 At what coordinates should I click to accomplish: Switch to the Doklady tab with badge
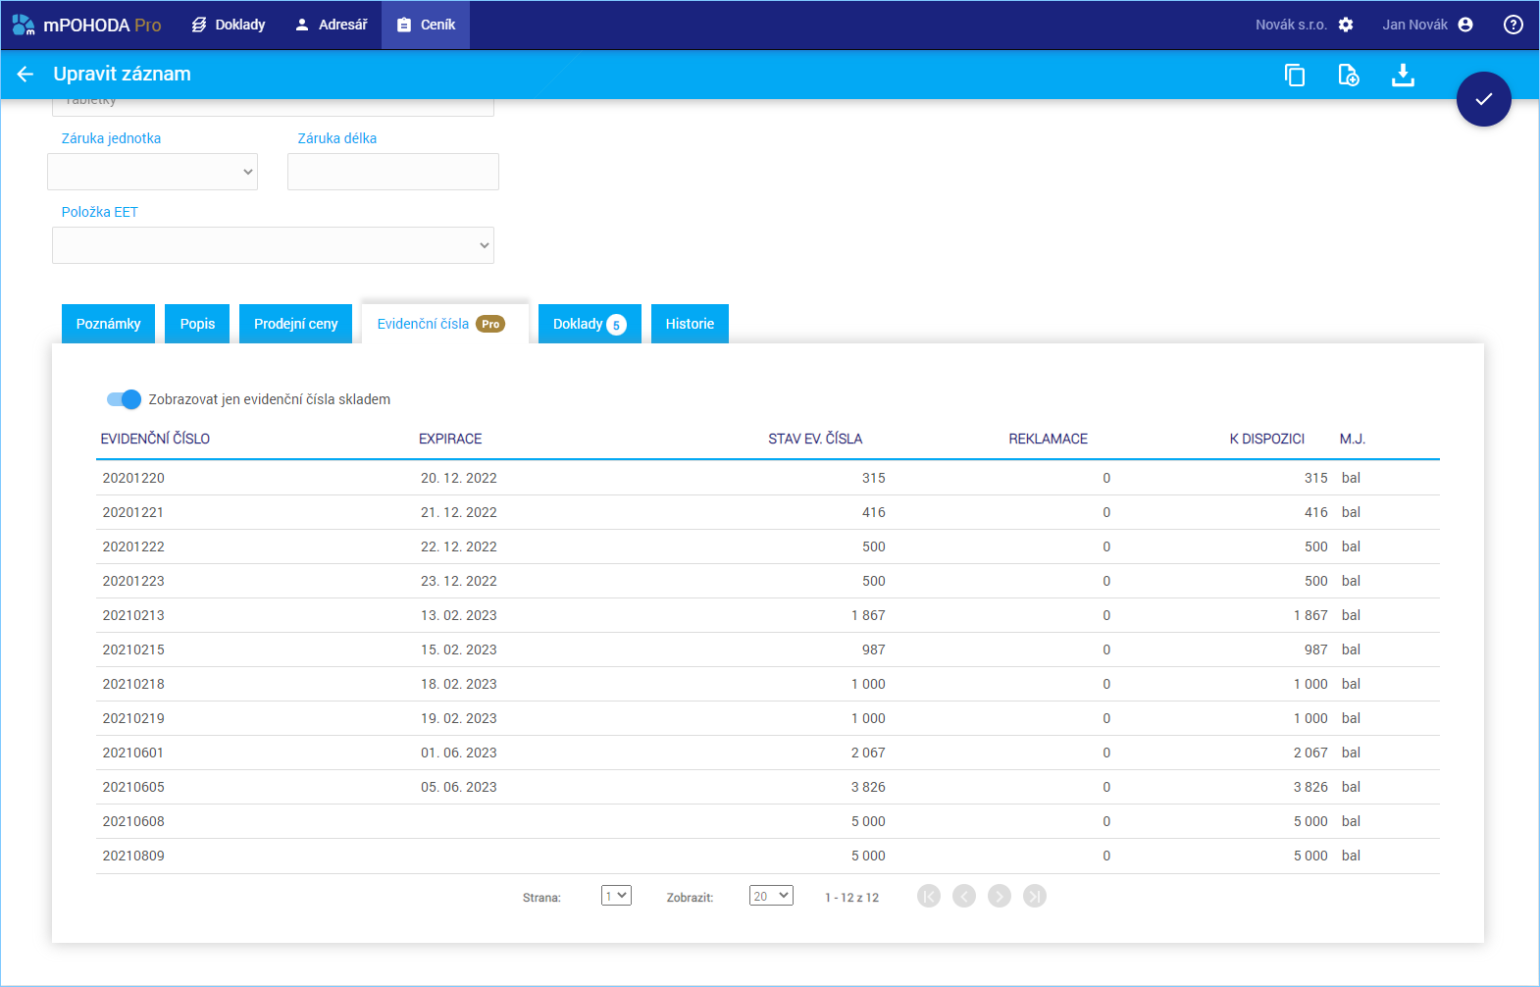click(589, 324)
